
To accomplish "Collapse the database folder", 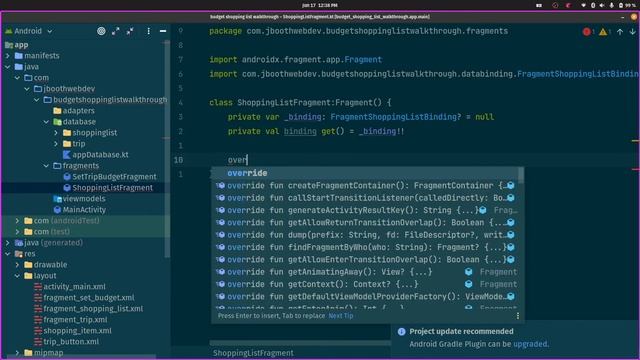I will [x=47, y=122].
